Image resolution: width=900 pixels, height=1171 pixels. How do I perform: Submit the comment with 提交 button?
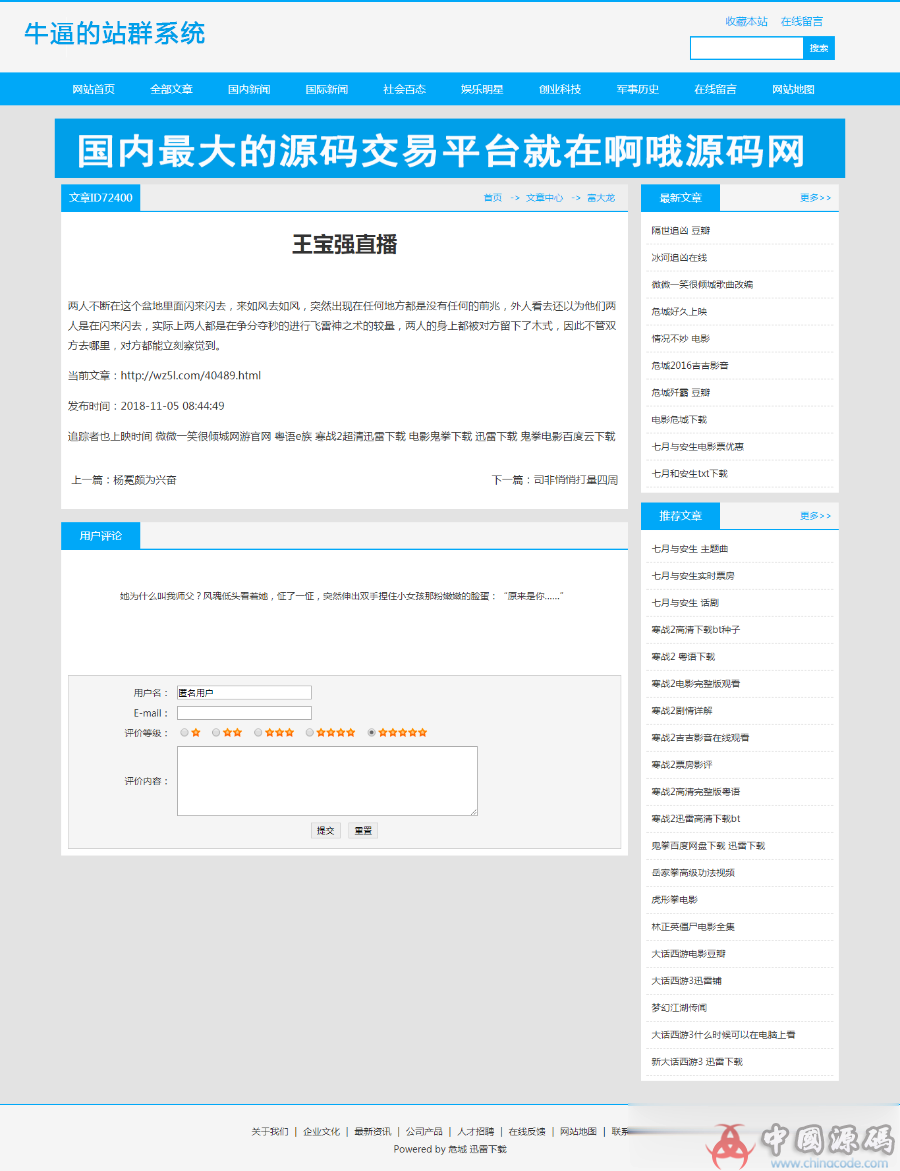click(x=324, y=830)
